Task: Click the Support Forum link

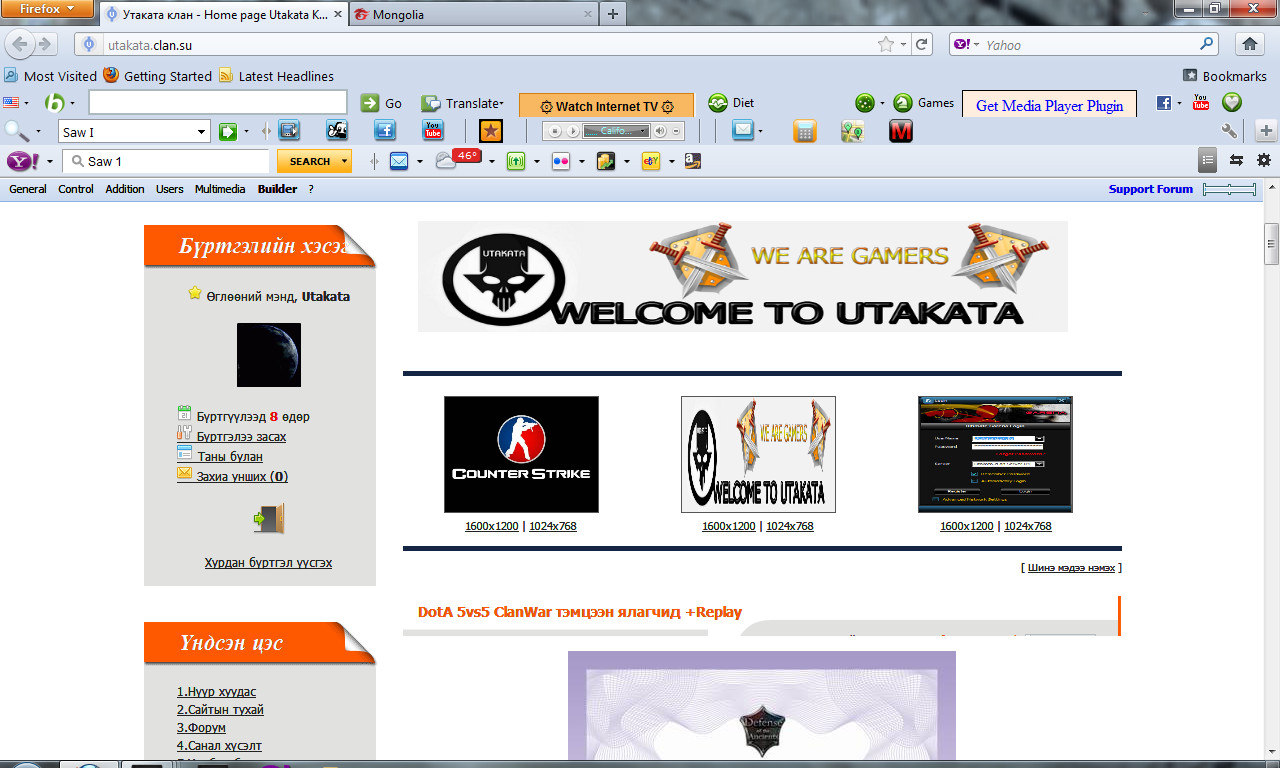Action: pos(1150,189)
